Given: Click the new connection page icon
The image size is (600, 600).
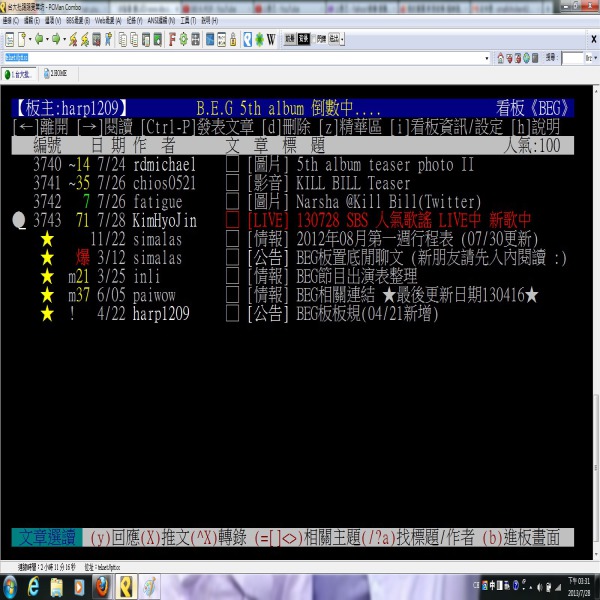Looking at the screenshot, I should [x=22, y=39].
